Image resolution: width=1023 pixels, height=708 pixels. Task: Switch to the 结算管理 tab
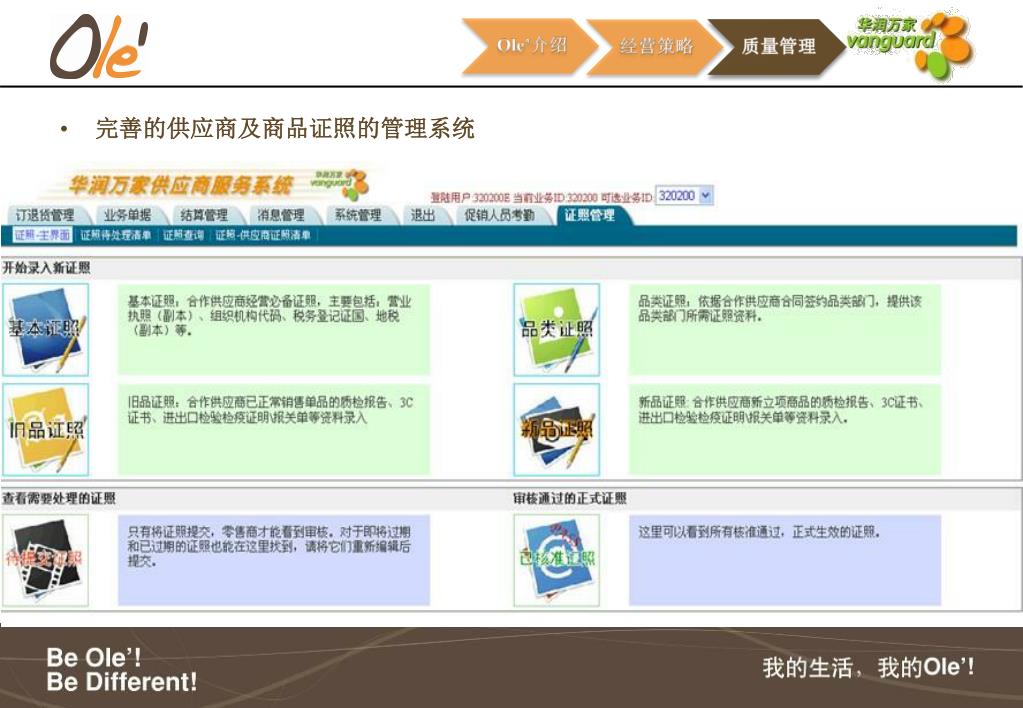tap(204, 215)
